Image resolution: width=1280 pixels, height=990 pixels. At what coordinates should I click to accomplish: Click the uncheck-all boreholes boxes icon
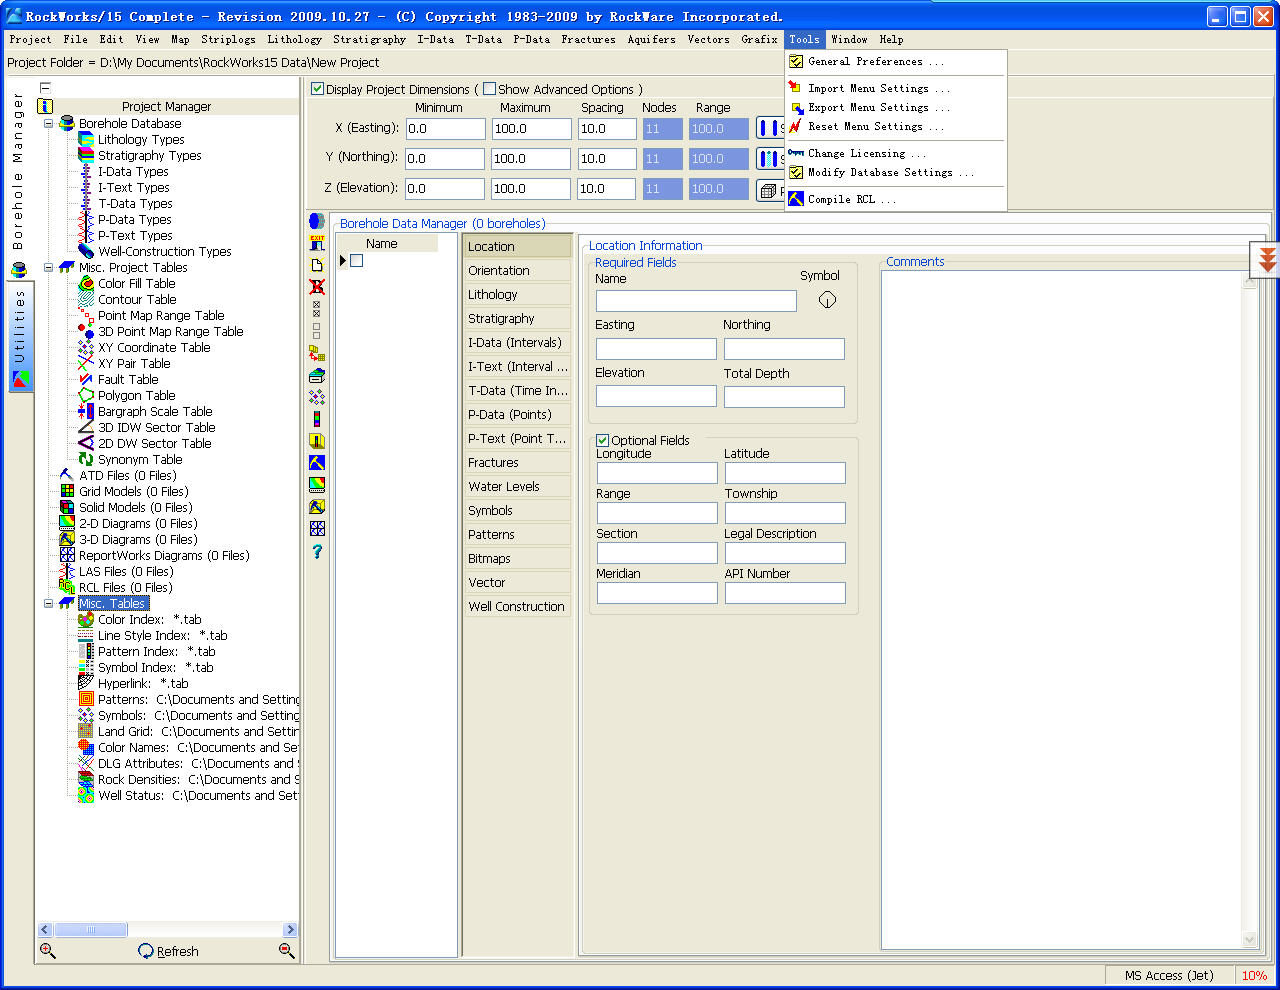(317, 331)
